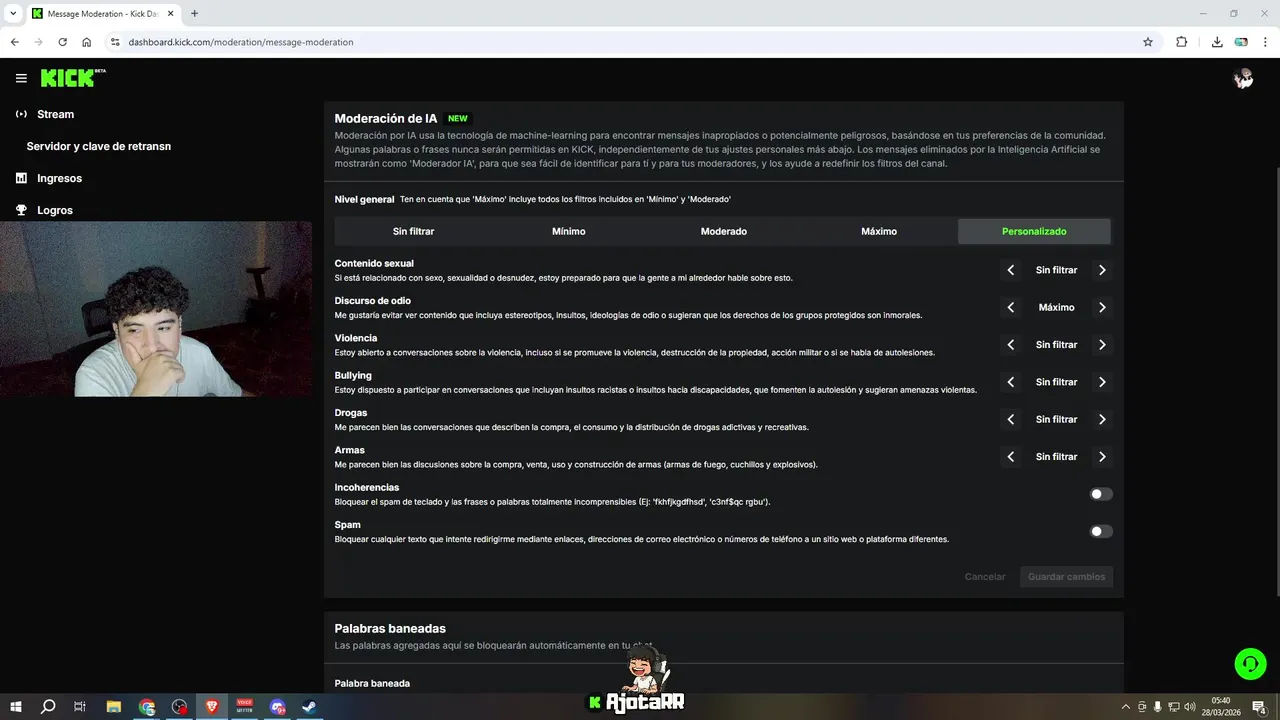This screenshot has width=1280, height=720.
Task: Raise the Violencia filter level
Action: pos(1102,344)
